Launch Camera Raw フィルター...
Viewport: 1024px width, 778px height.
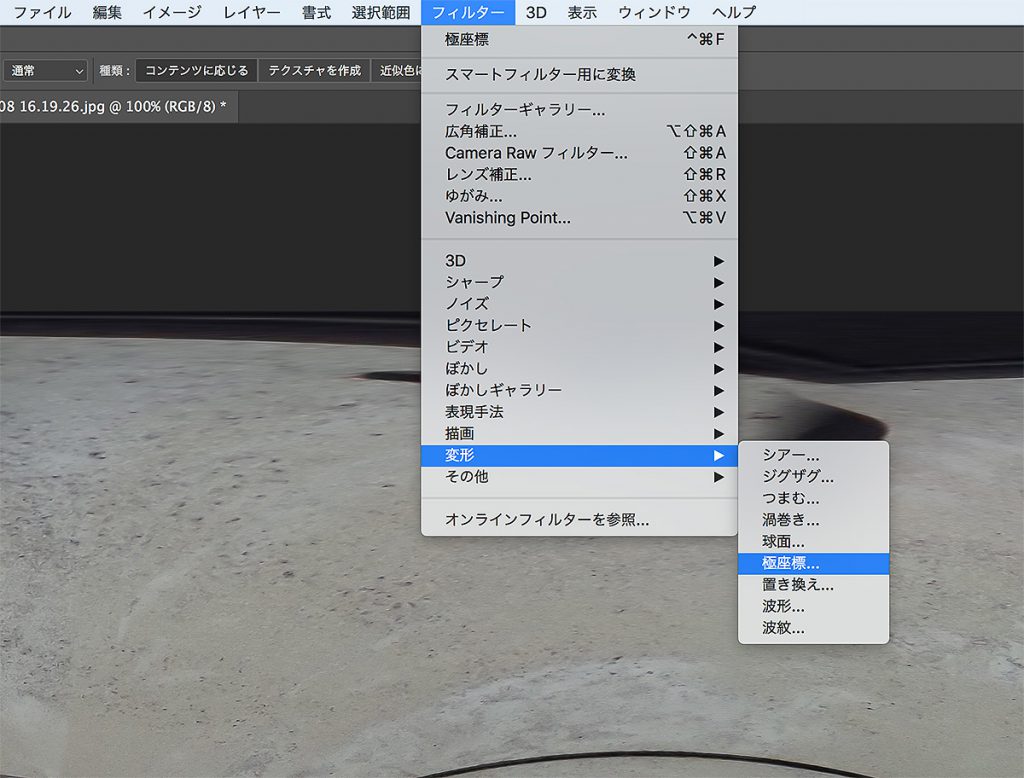pyautogui.click(x=536, y=153)
